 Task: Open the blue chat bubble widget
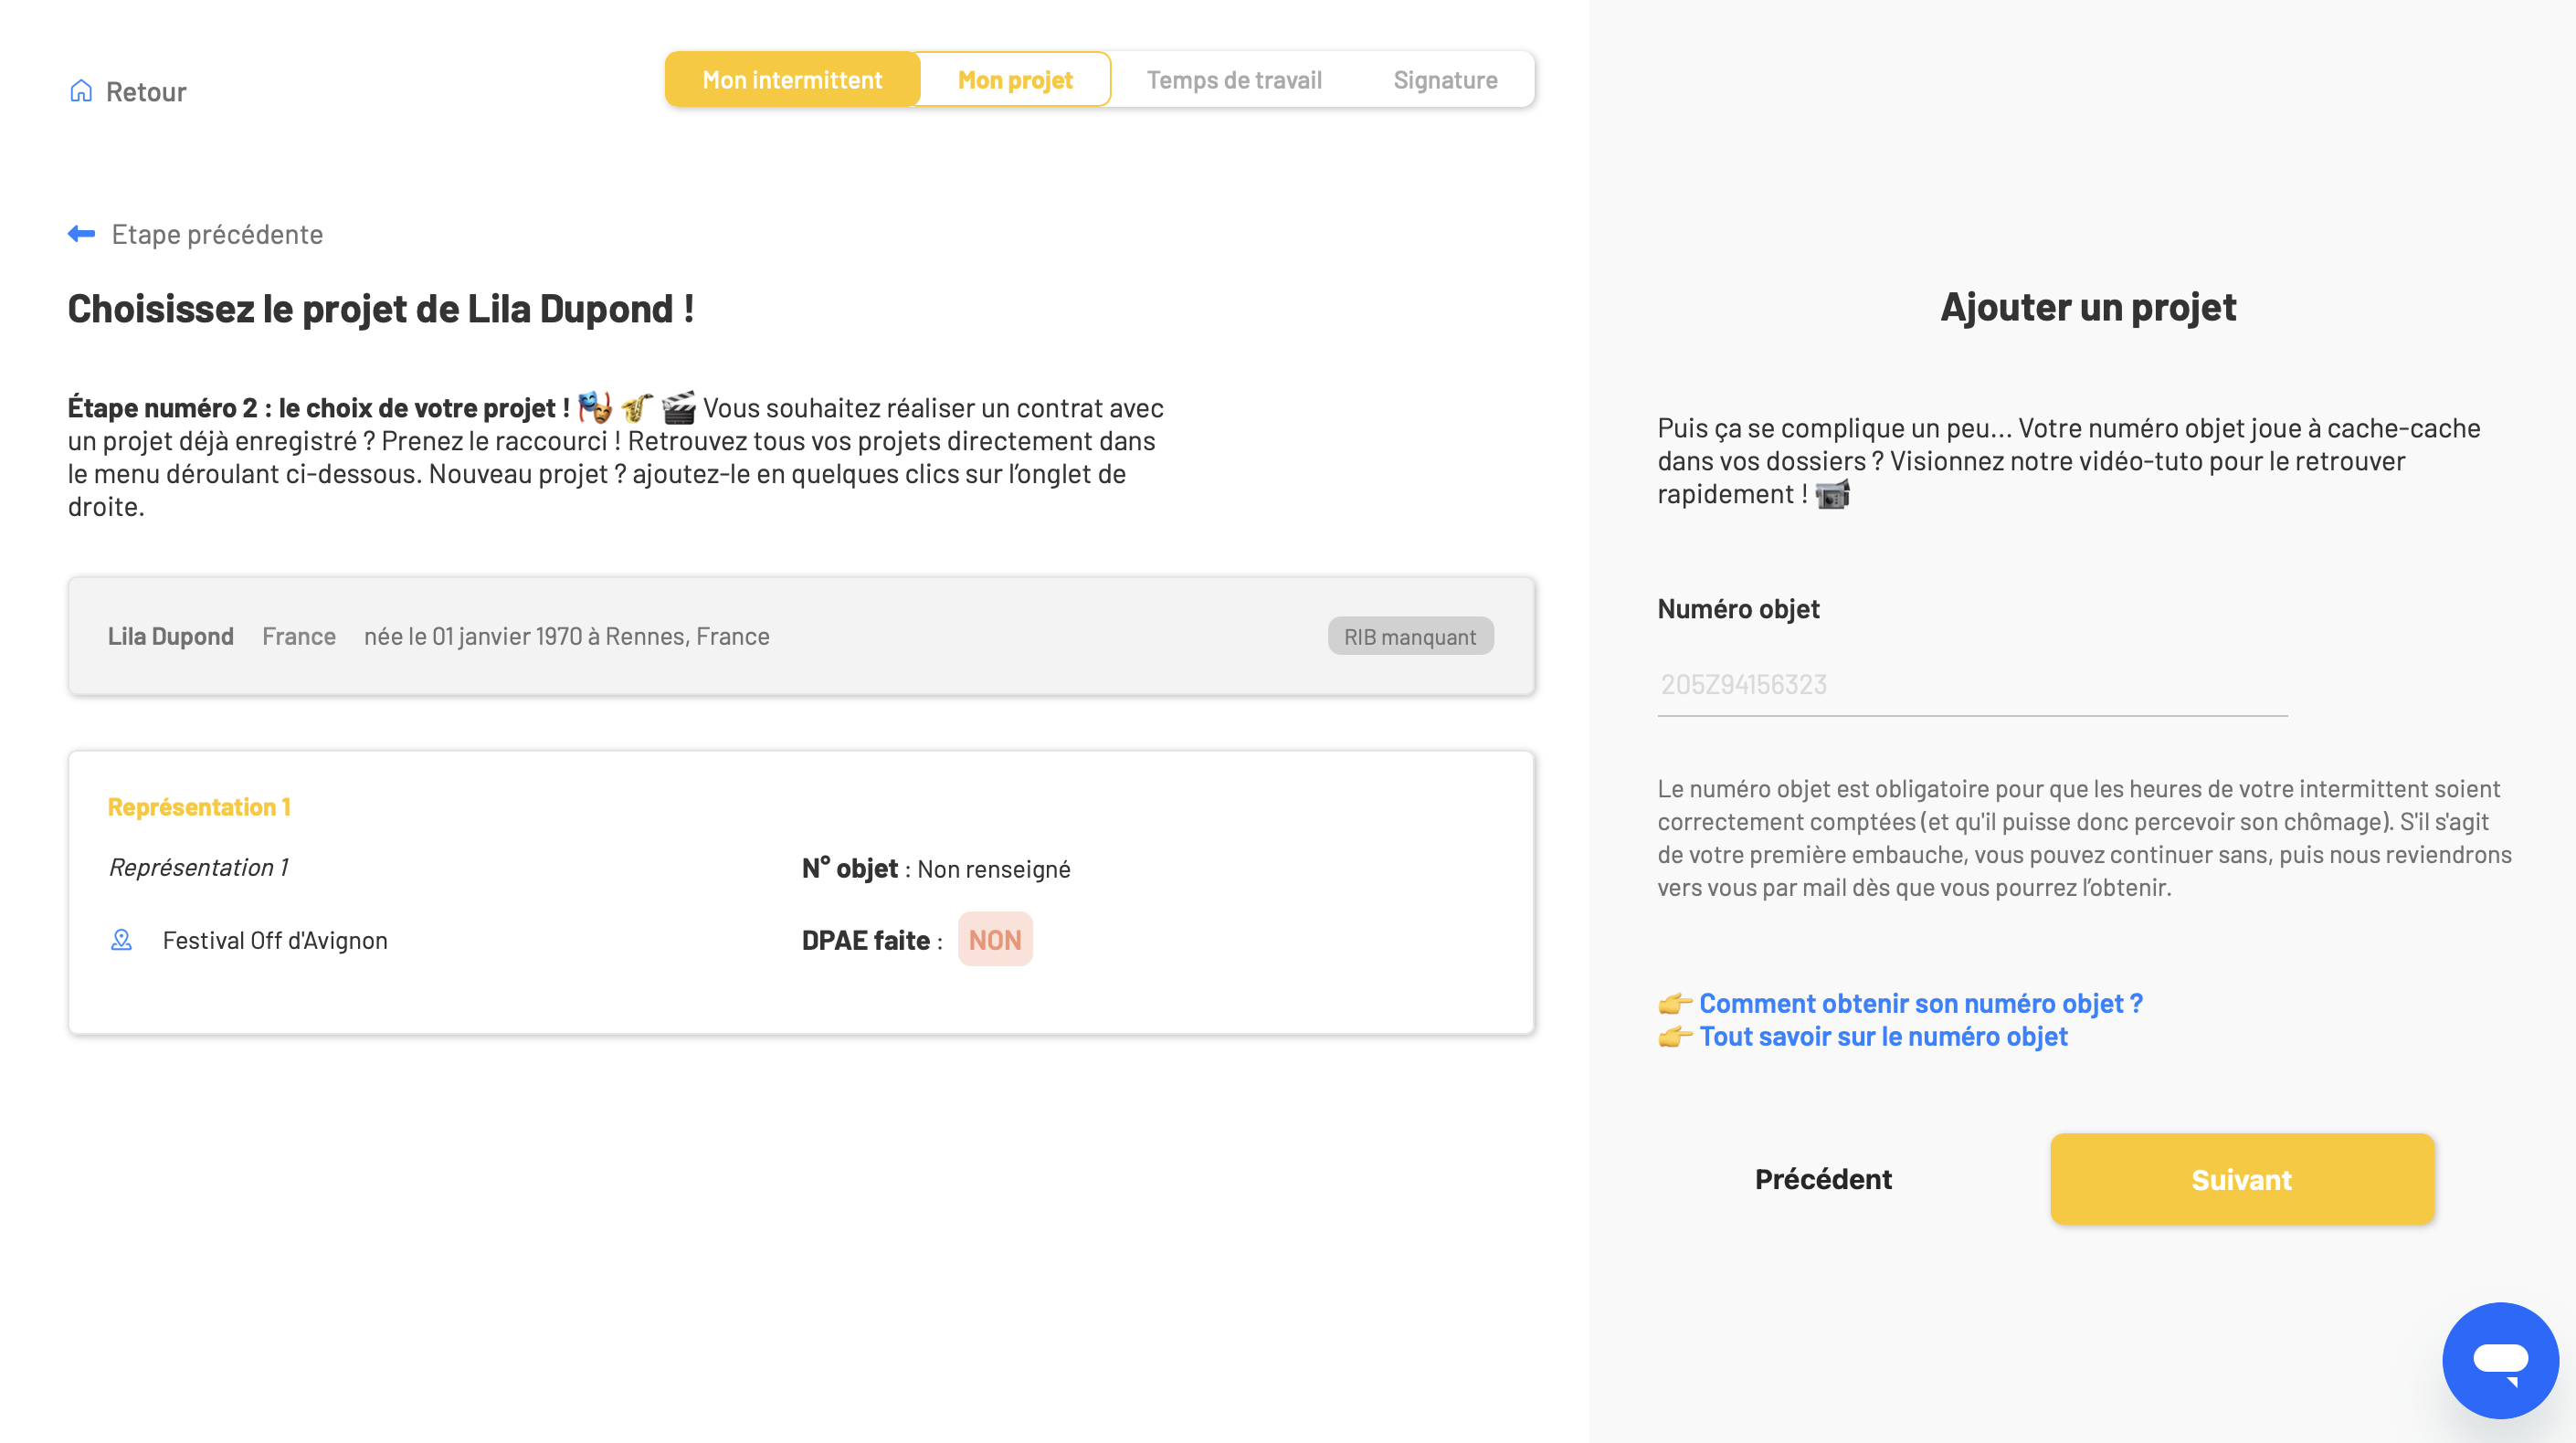pyautogui.click(x=2500, y=1360)
